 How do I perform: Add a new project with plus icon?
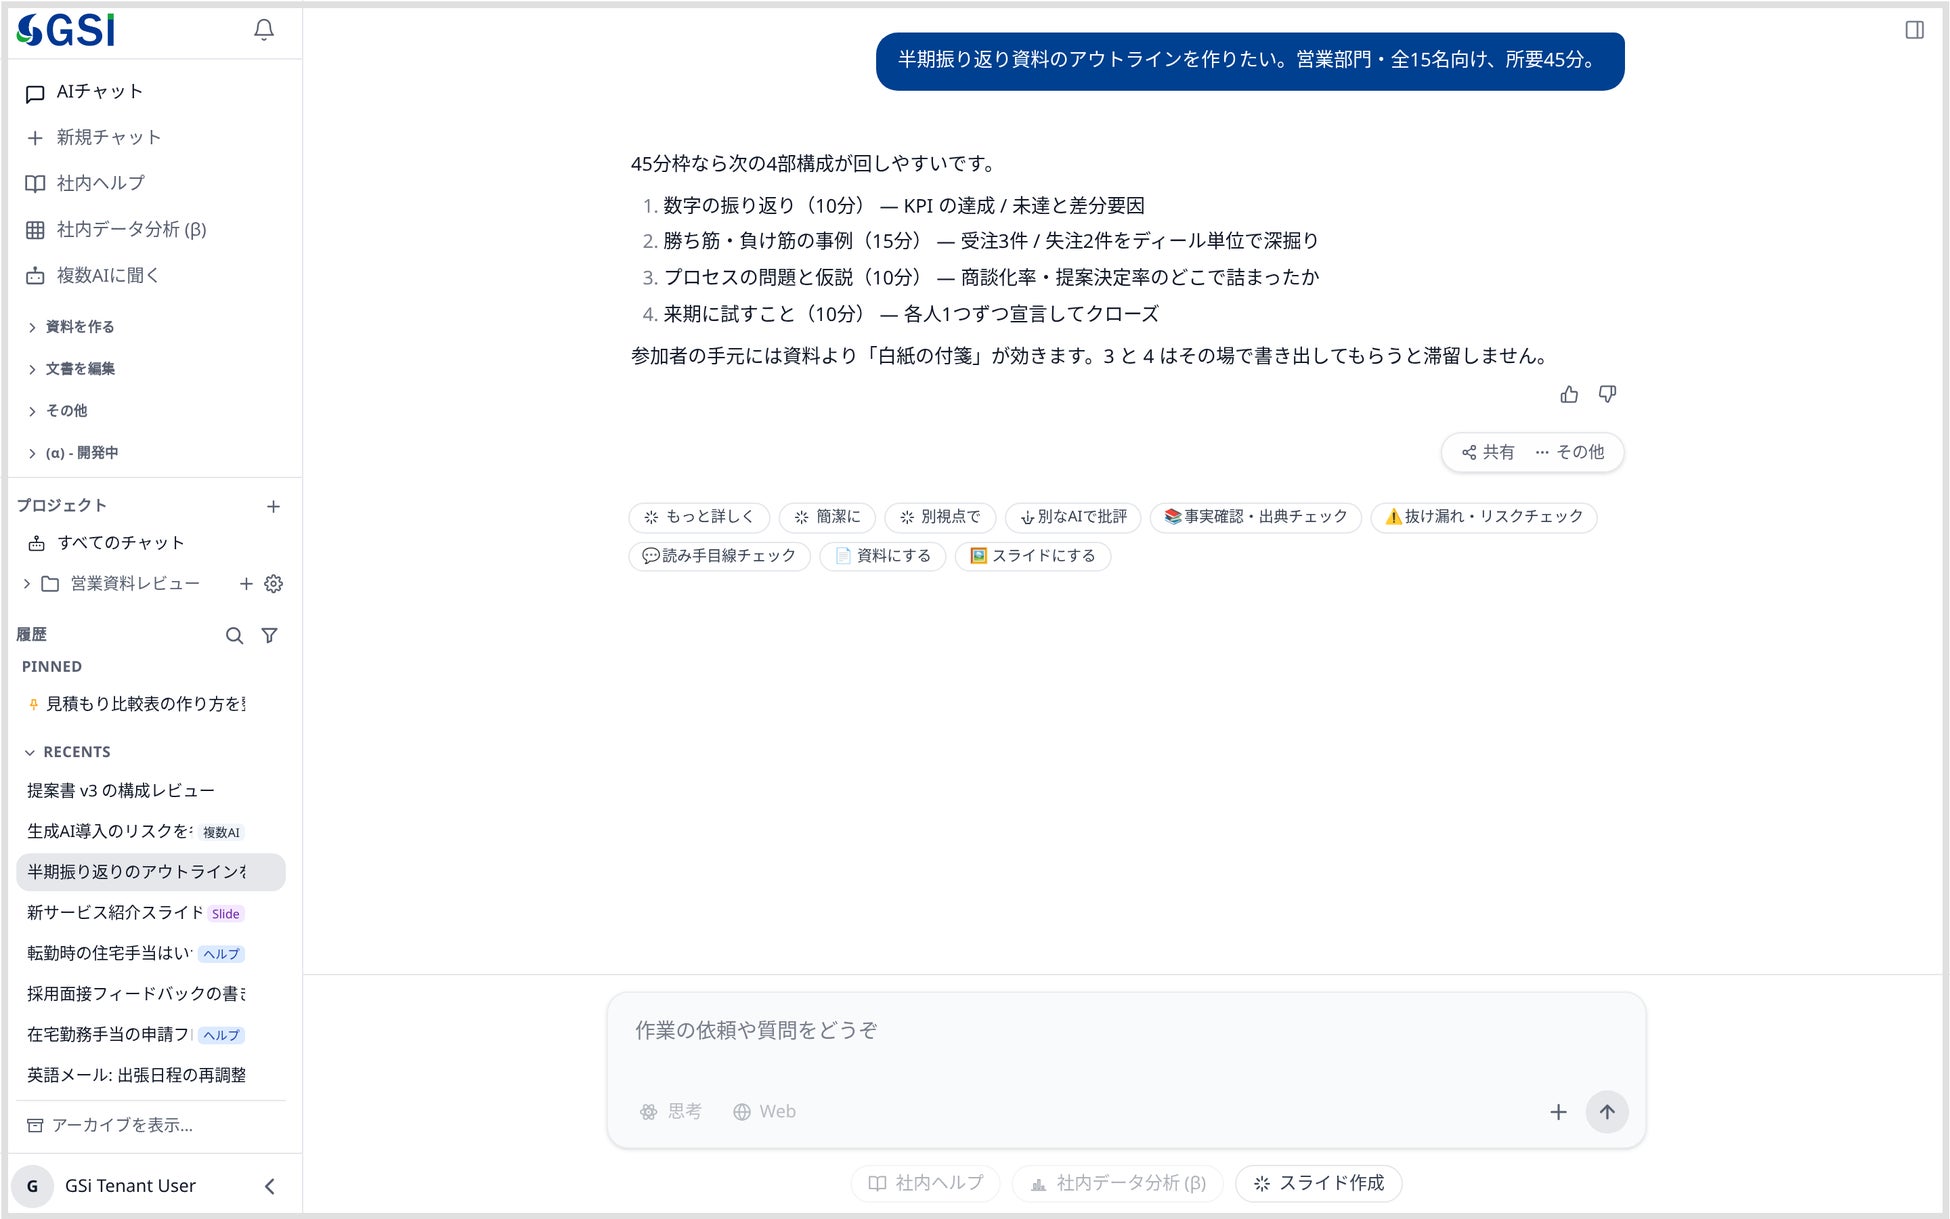click(273, 507)
